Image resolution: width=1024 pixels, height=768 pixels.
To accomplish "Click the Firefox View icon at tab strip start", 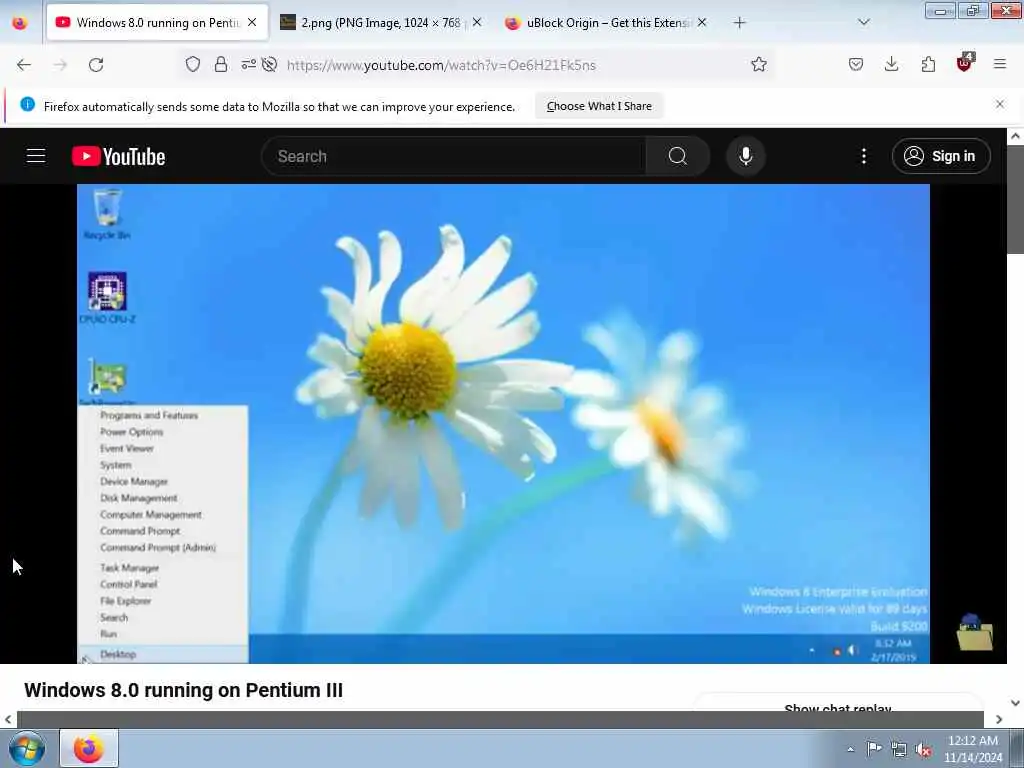I will click(x=20, y=23).
